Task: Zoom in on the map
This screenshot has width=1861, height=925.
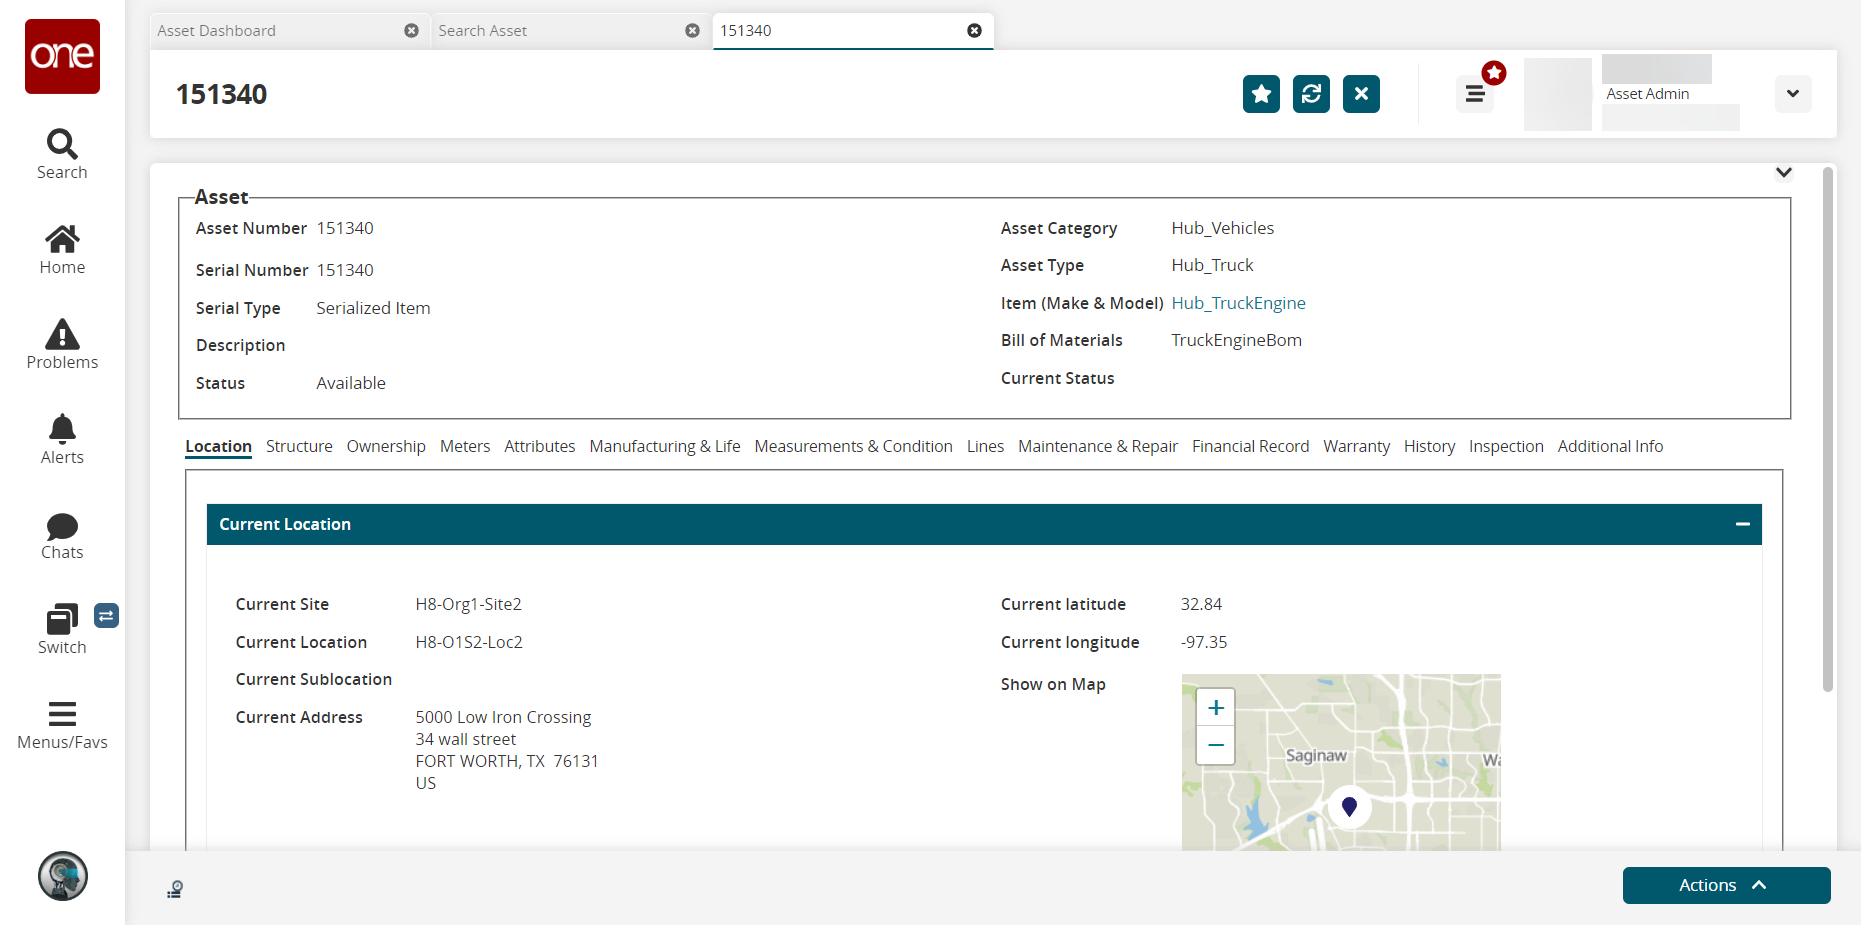Action: point(1215,708)
